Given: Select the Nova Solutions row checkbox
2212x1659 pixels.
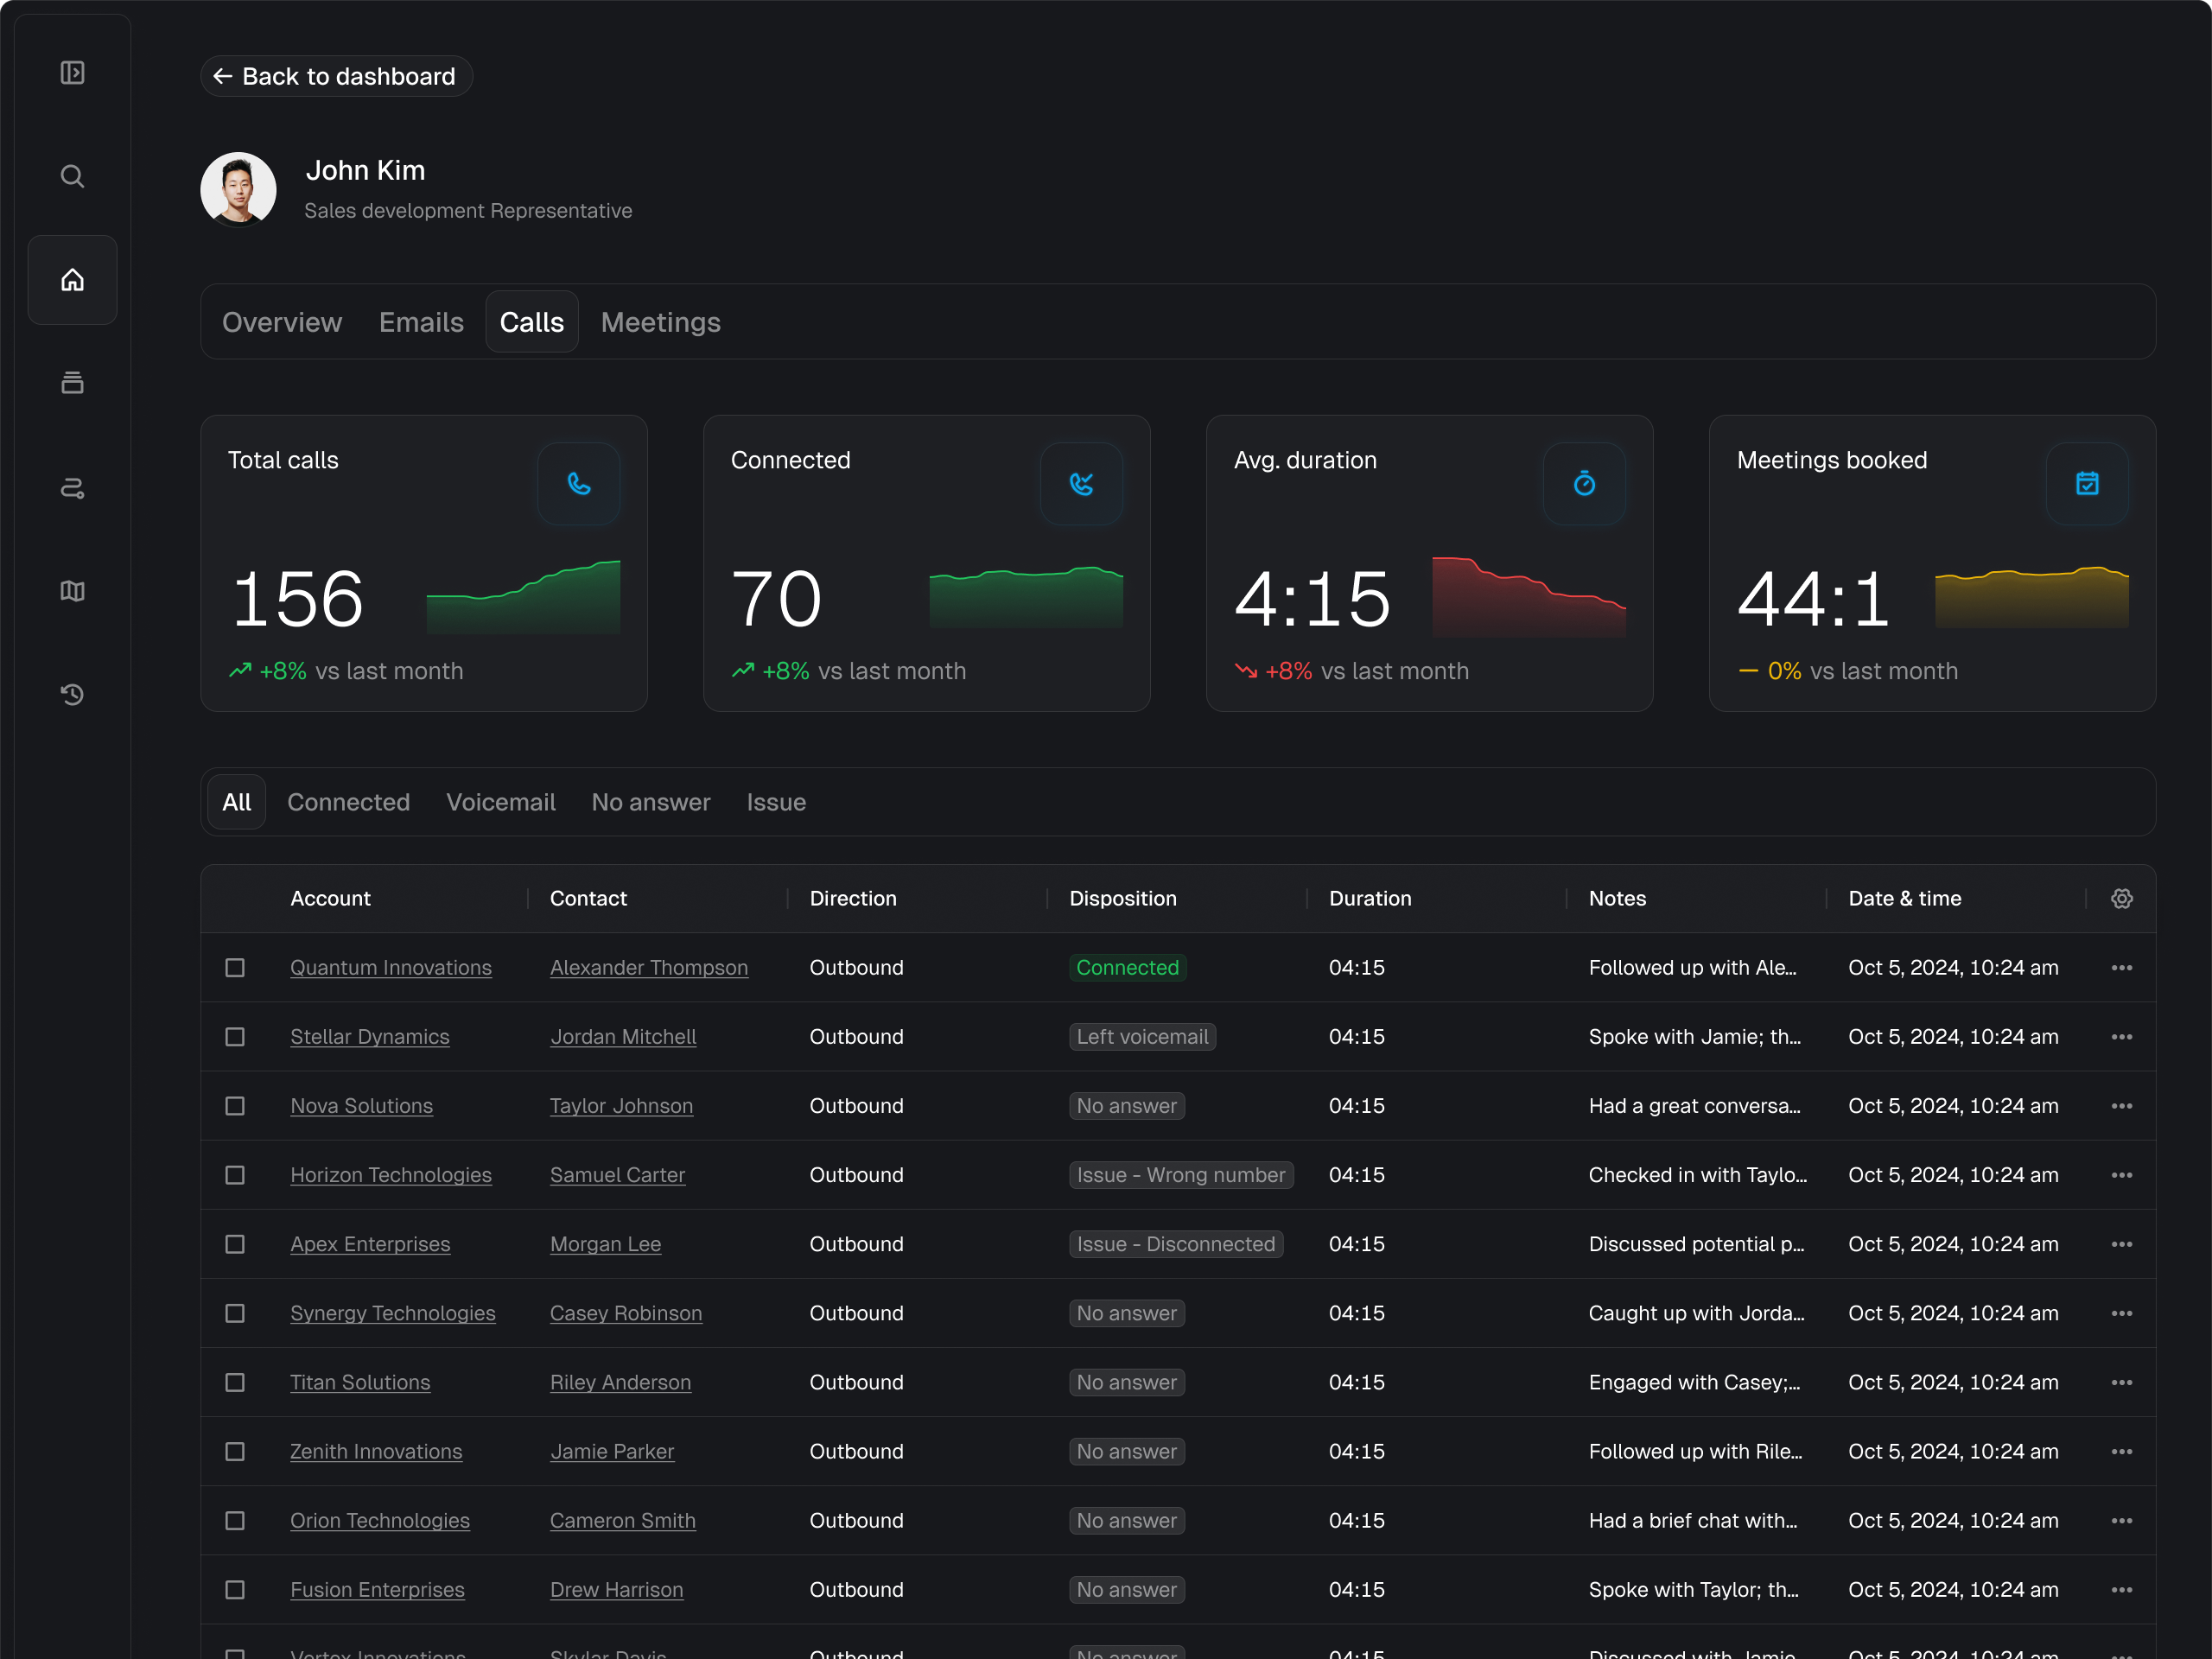Looking at the screenshot, I should click(x=235, y=1106).
